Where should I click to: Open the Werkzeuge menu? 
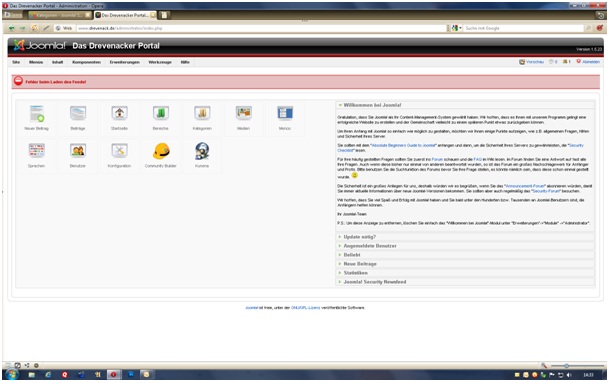(x=160, y=62)
